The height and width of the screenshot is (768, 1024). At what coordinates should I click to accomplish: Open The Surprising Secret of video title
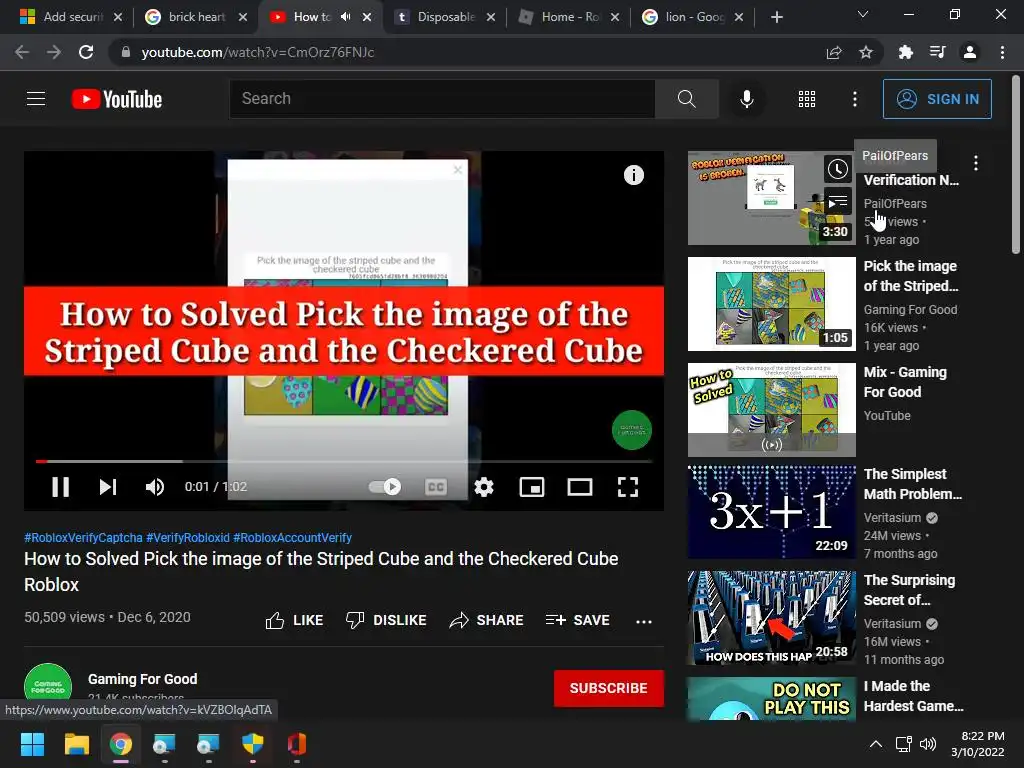(x=909, y=590)
